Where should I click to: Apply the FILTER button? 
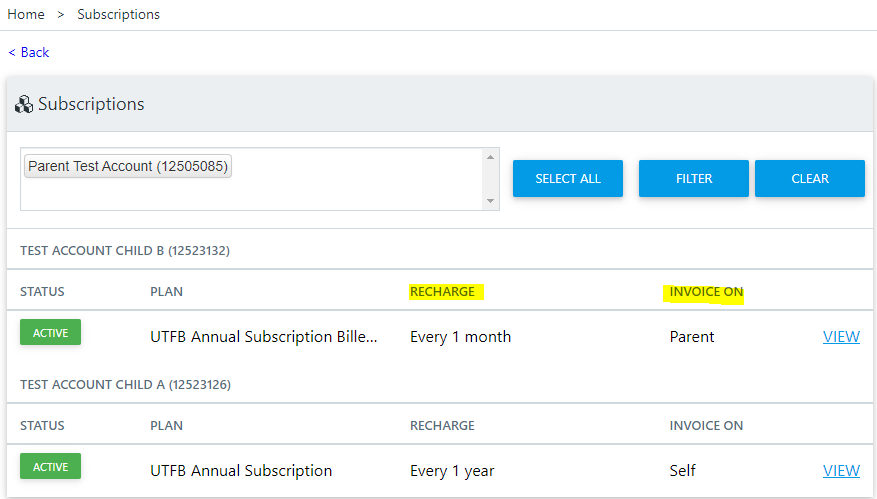[x=694, y=178]
